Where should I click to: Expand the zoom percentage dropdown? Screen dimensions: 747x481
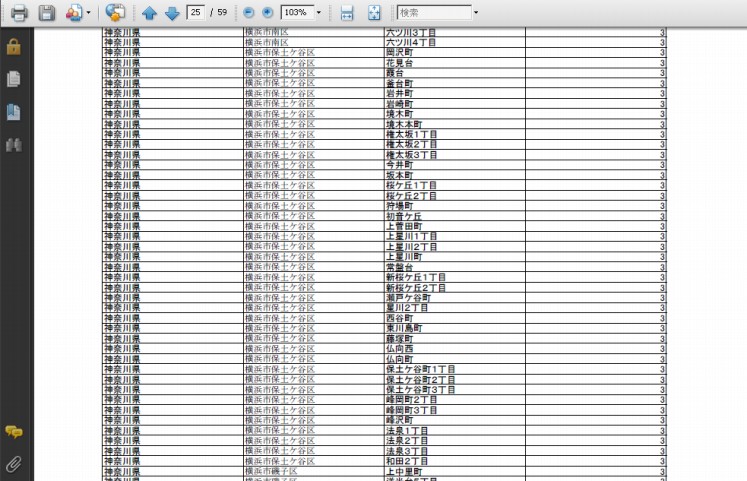pos(319,13)
